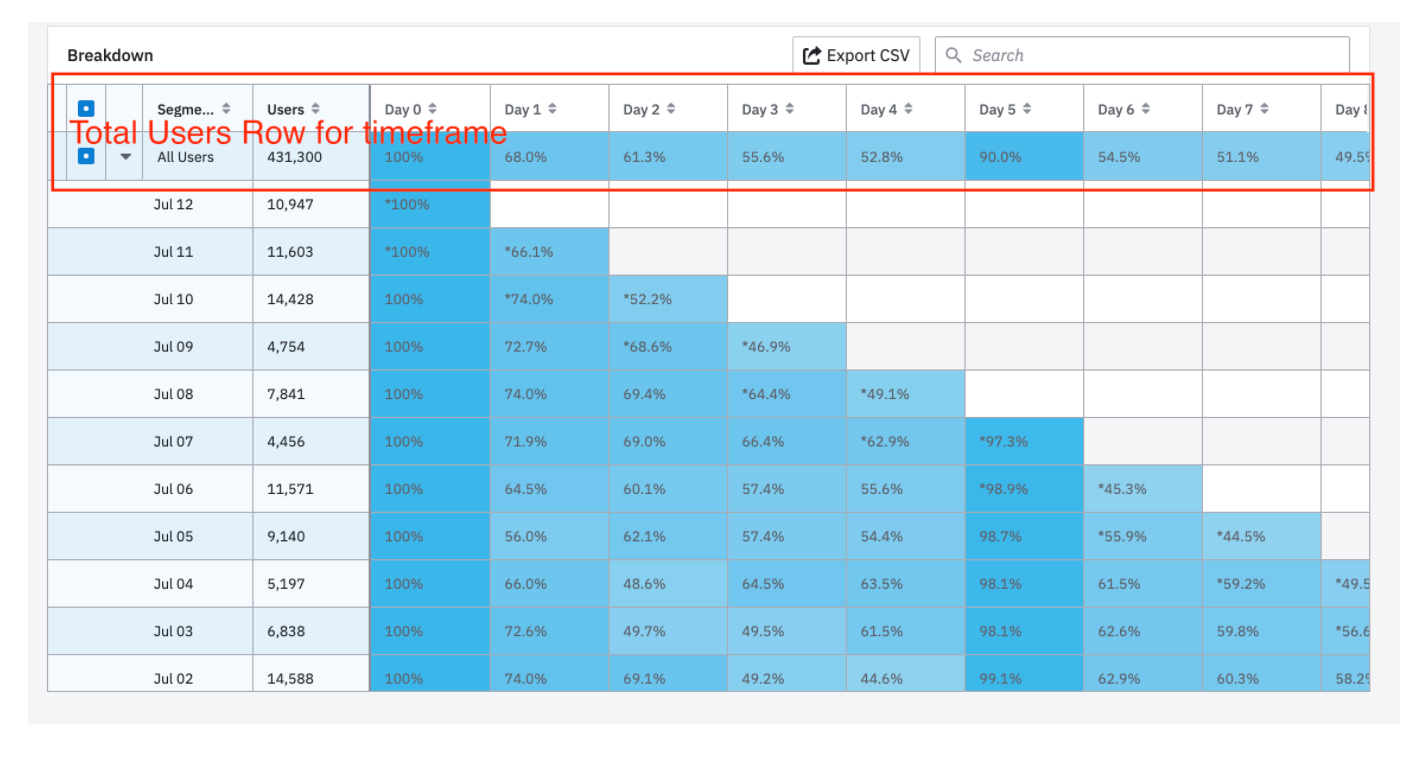
Task: Sort by Day 0 column
Action: [x=410, y=109]
